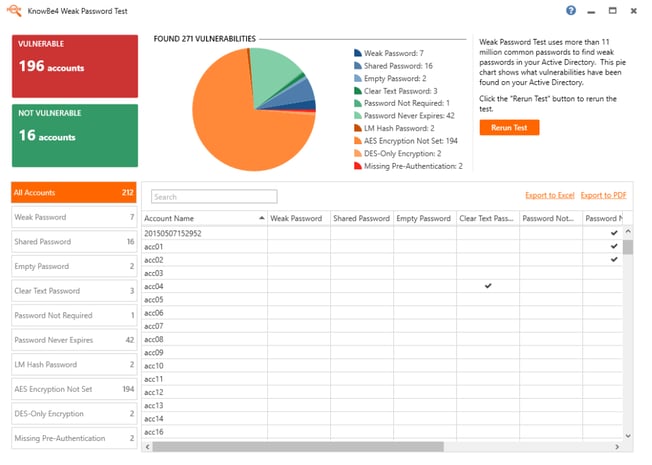The height and width of the screenshot is (465, 652).
Task: Click the Vulnerable 196 accounts tile
Action: (x=76, y=67)
